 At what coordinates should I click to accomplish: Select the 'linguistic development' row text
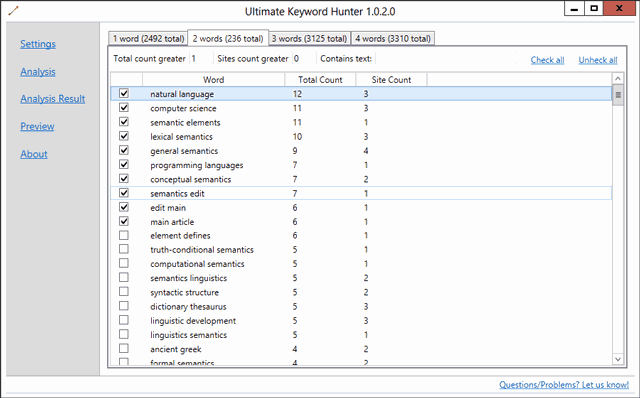click(x=193, y=321)
